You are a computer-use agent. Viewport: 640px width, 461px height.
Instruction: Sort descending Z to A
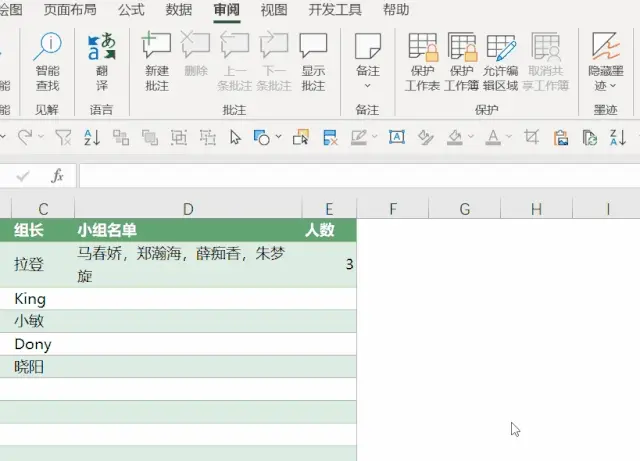pyautogui.click(x=618, y=138)
